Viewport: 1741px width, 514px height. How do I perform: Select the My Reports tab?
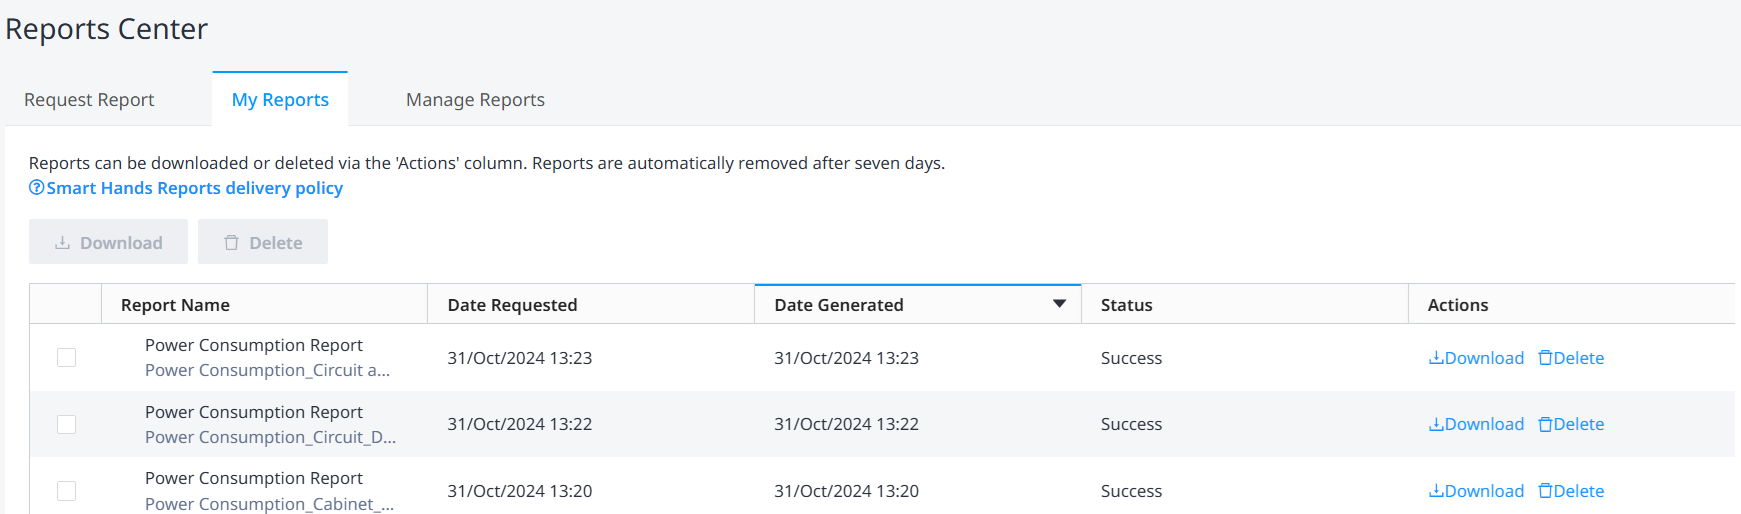(x=280, y=100)
